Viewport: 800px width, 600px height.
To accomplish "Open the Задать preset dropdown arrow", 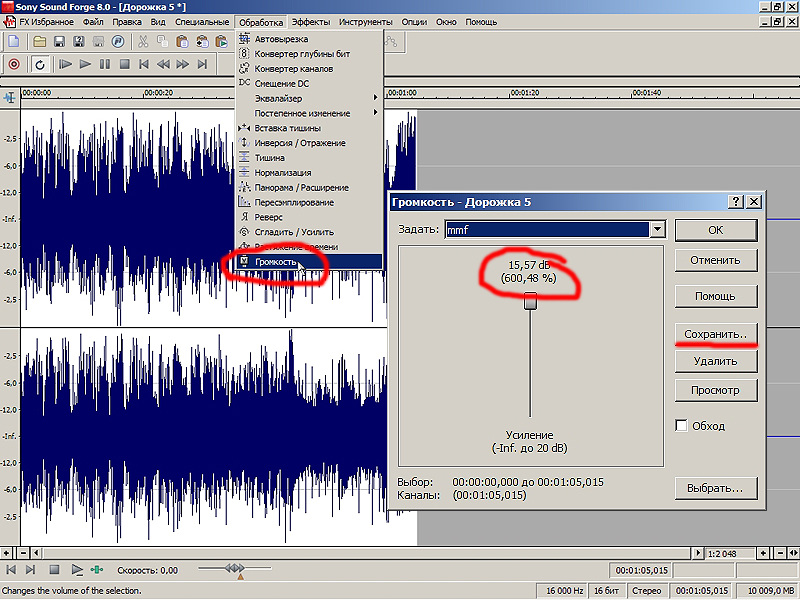I will pos(657,230).
